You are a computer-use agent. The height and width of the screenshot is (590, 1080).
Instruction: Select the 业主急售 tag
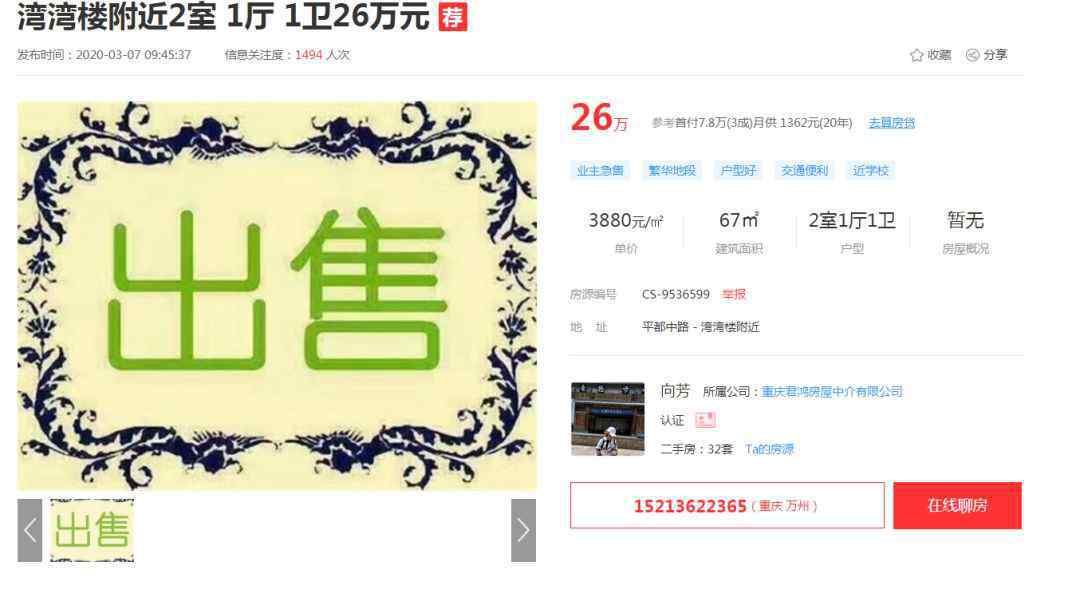[600, 171]
